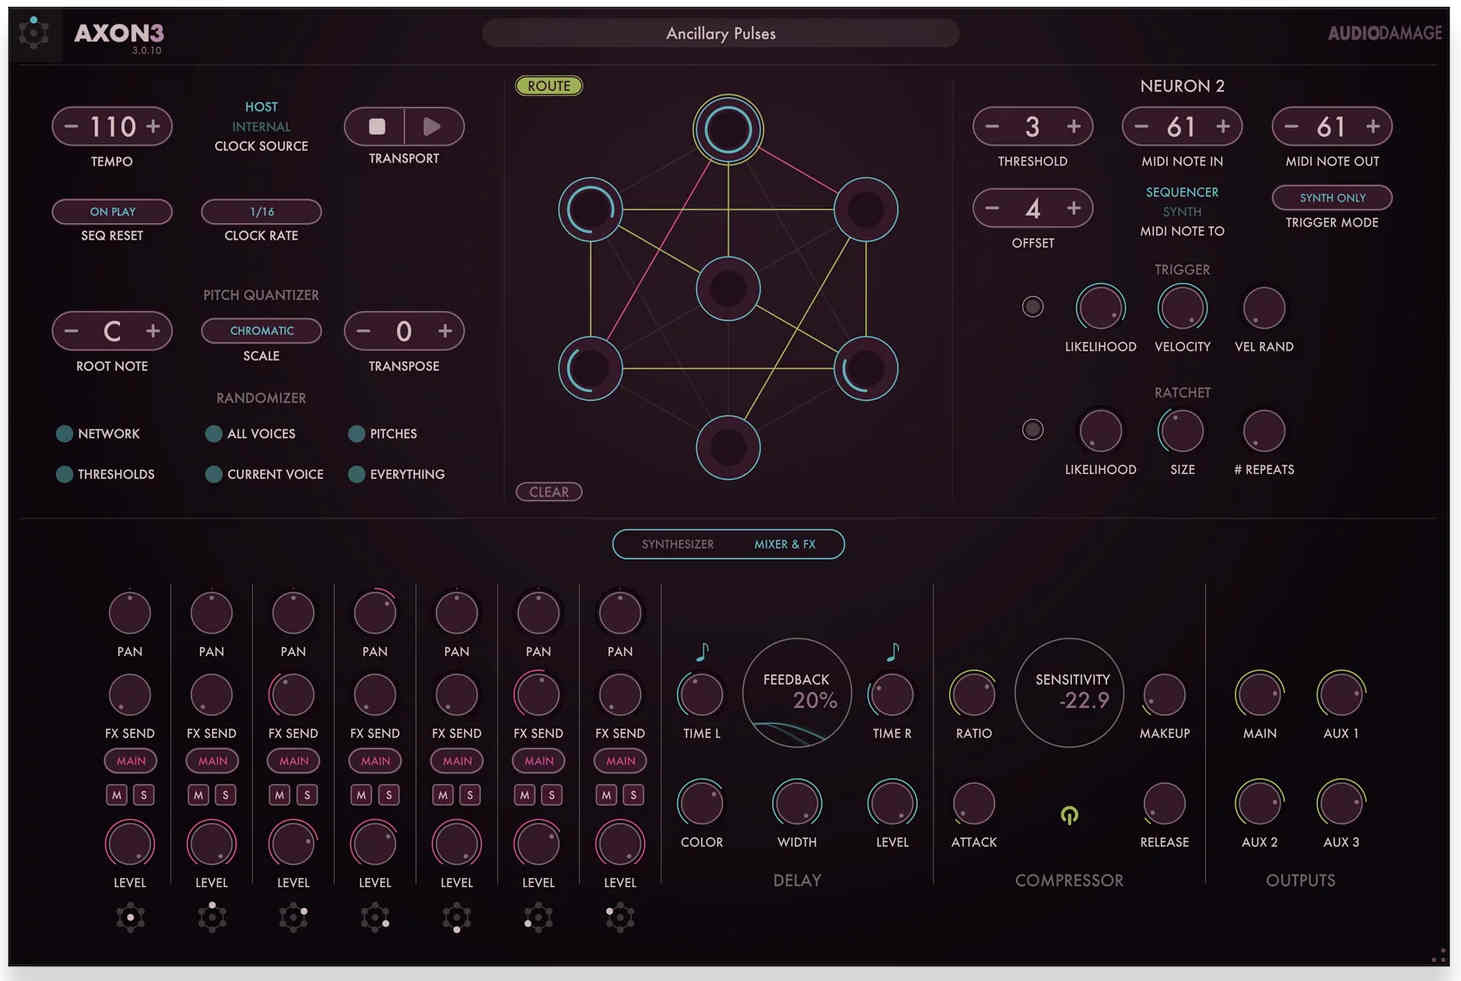Image resolution: width=1461 pixels, height=981 pixels.
Task: Click the first channel's neuron icon
Action: [130, 917]
